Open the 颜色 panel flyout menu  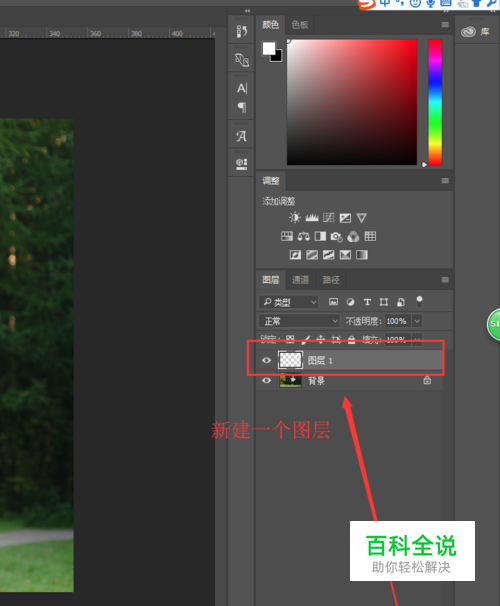coord(445,25)
